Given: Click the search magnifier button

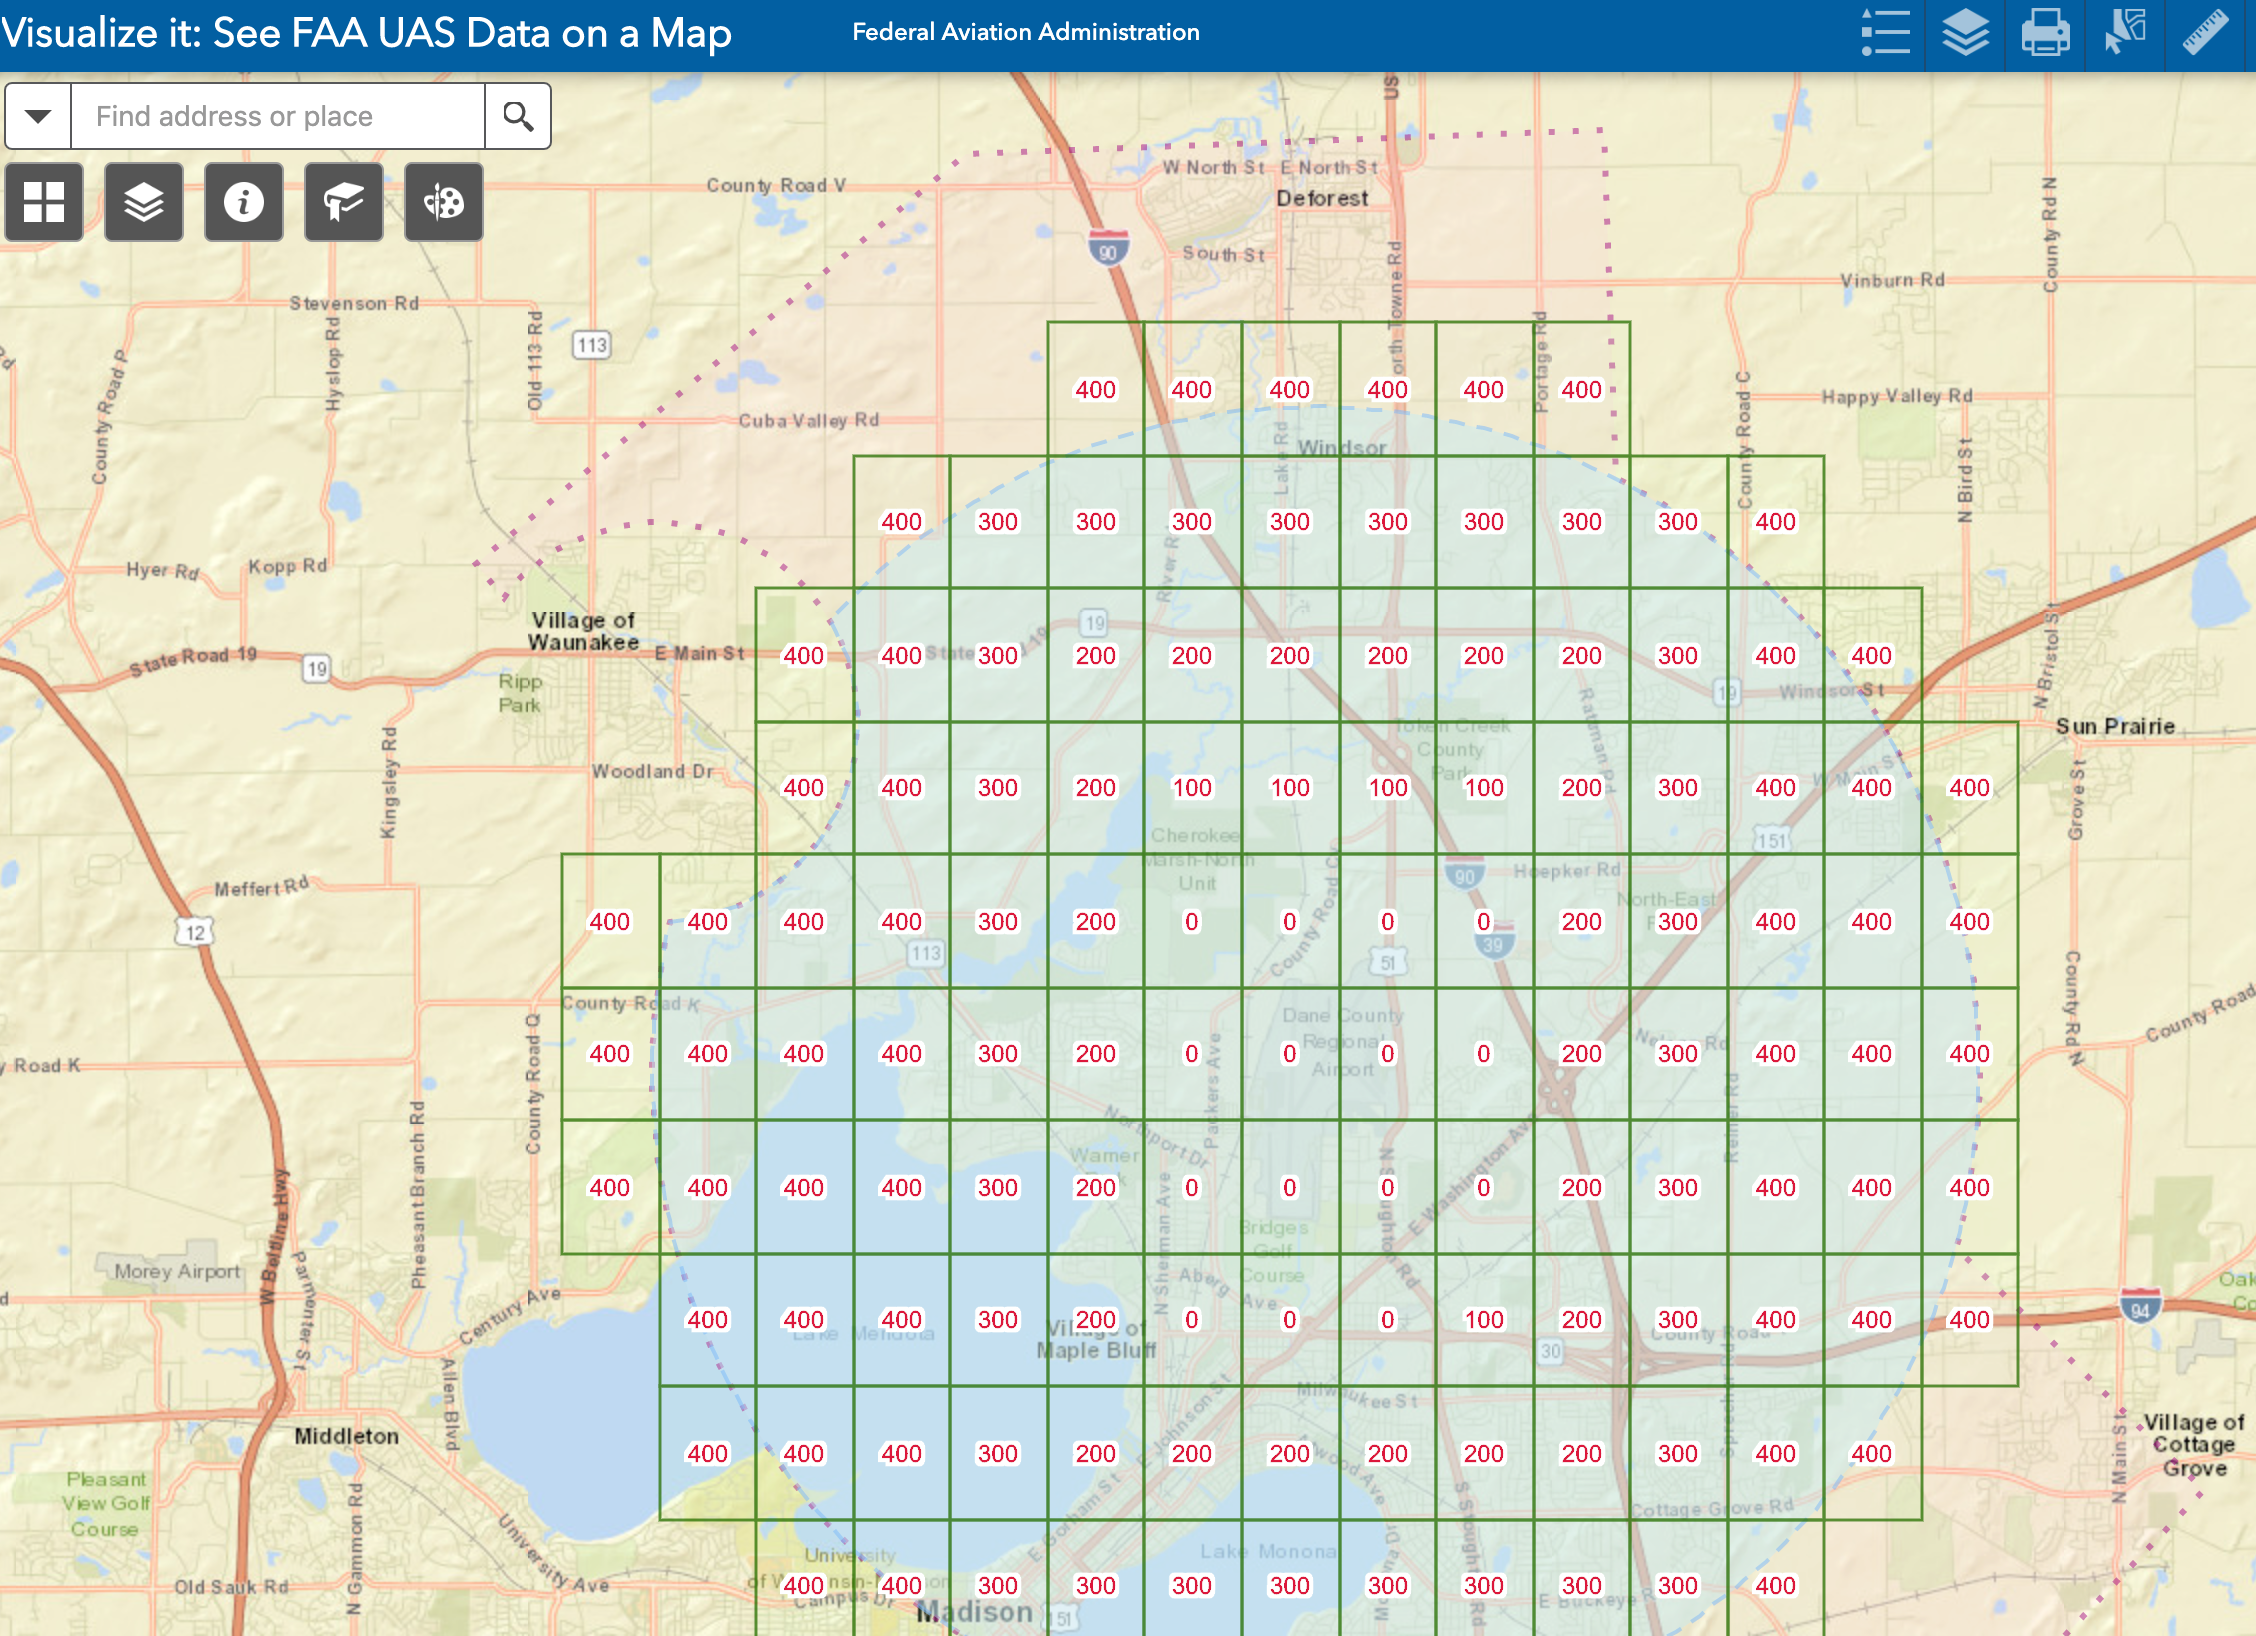Looking at the screenshot, I should 518,116.
